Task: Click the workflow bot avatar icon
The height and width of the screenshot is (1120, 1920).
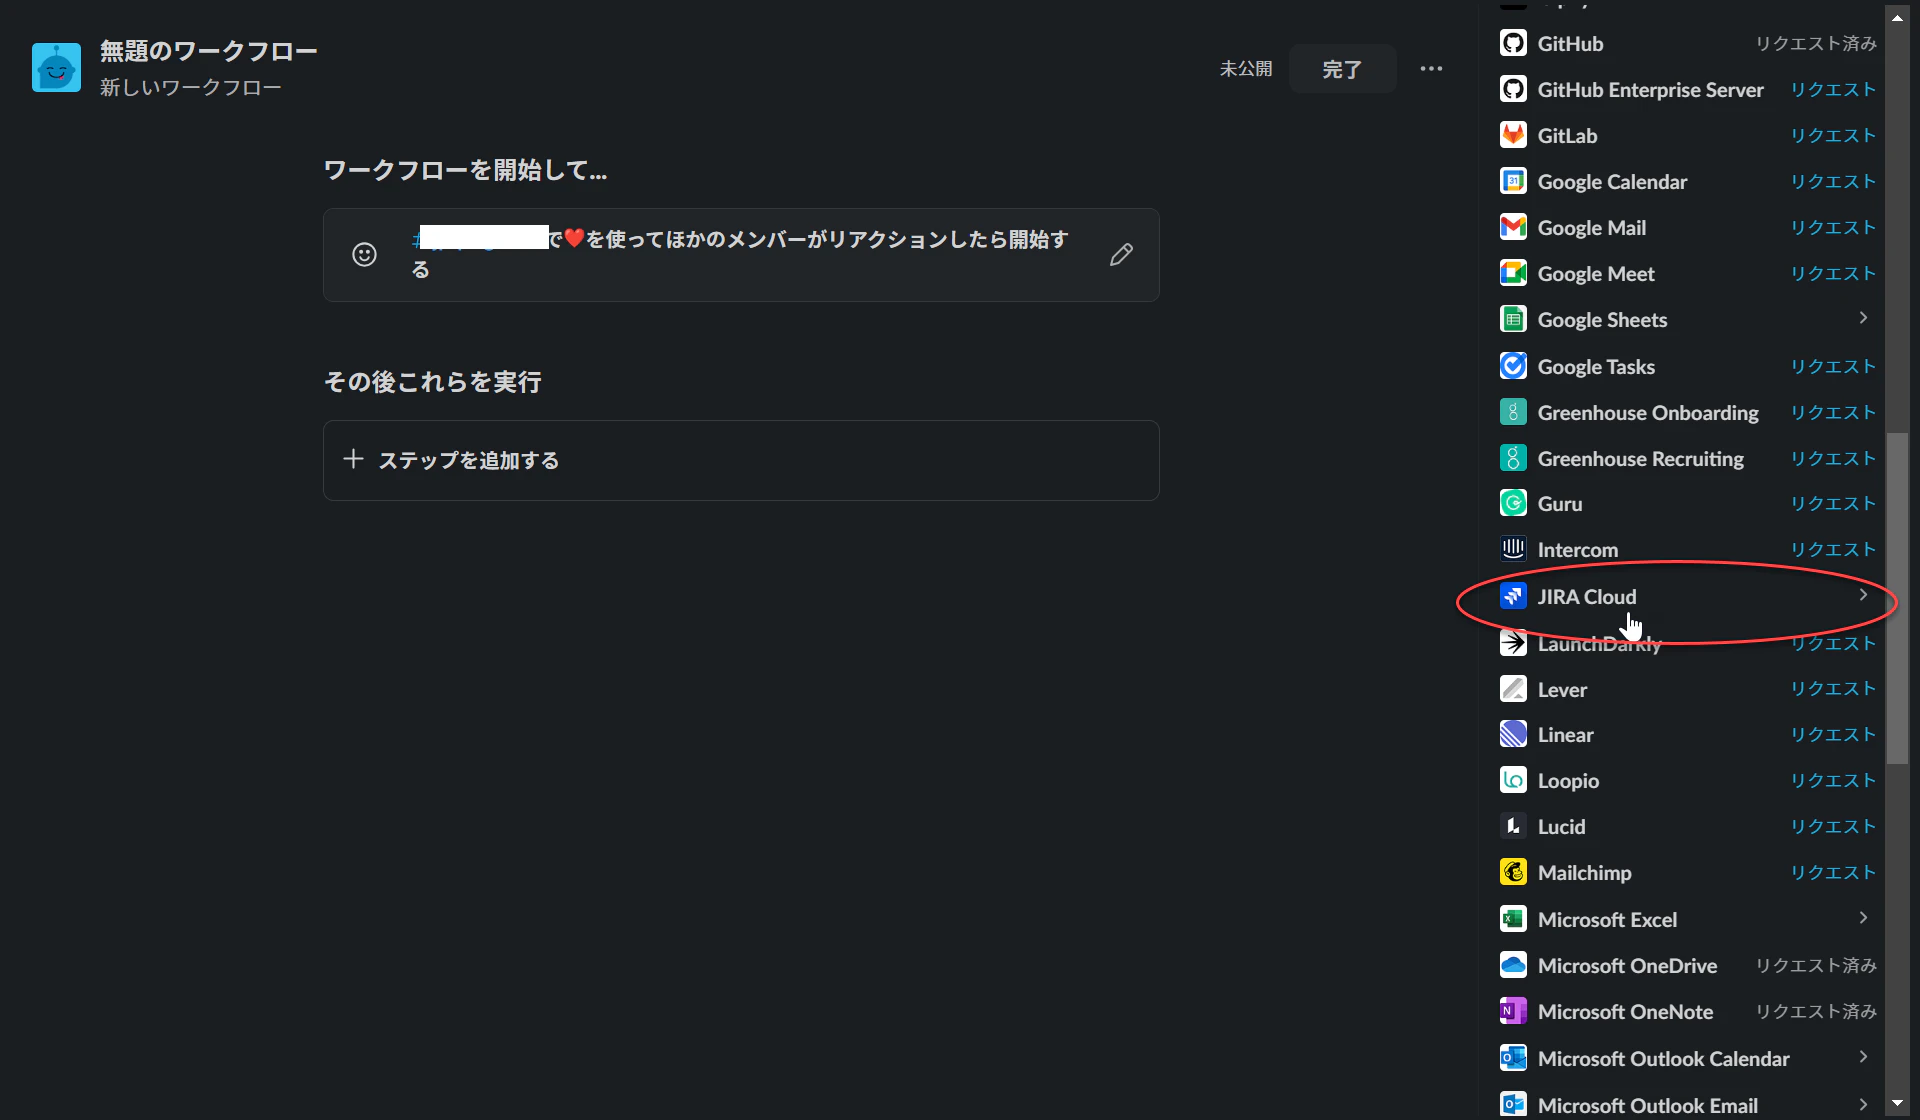Action: pos(56,67)
